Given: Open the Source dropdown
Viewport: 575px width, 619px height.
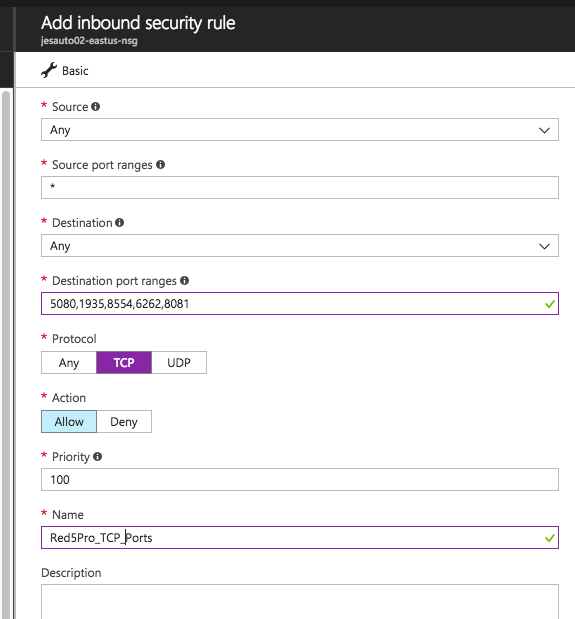Looking at the screenshot, I should tap(300, 129).
